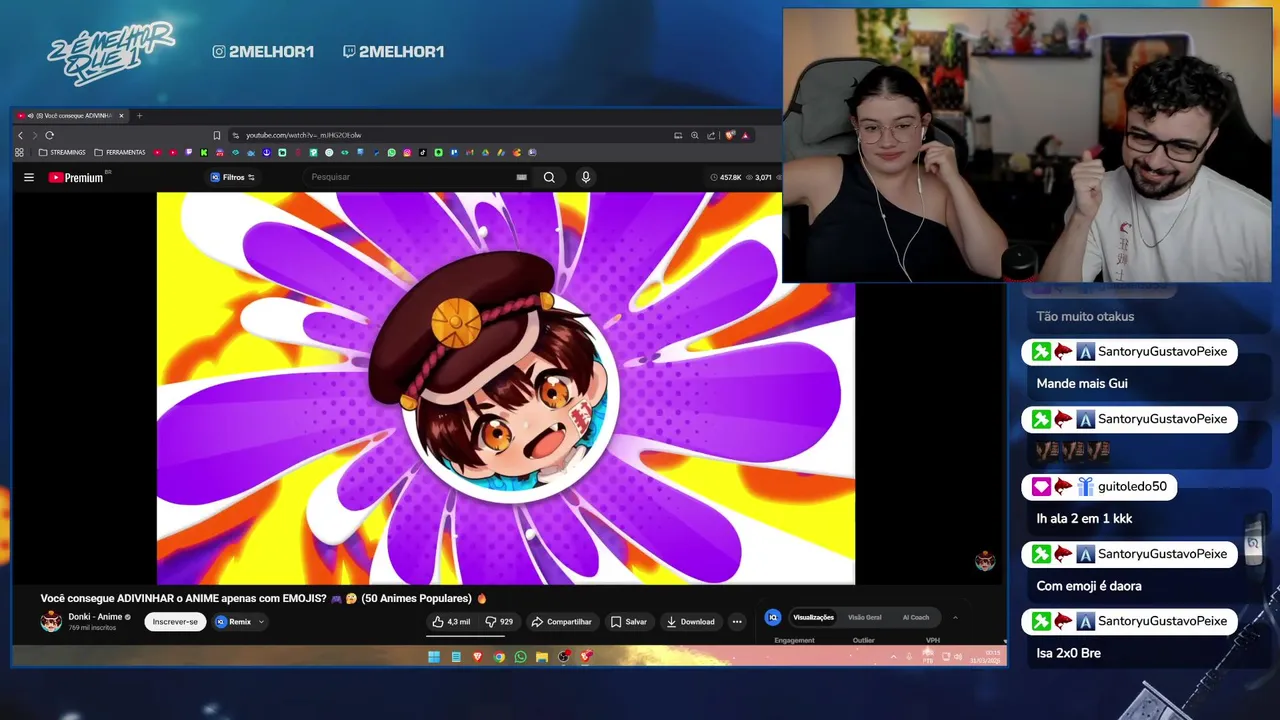
Task: Like the video with thumbs up 4,3 mil
Action: (451, 622)
